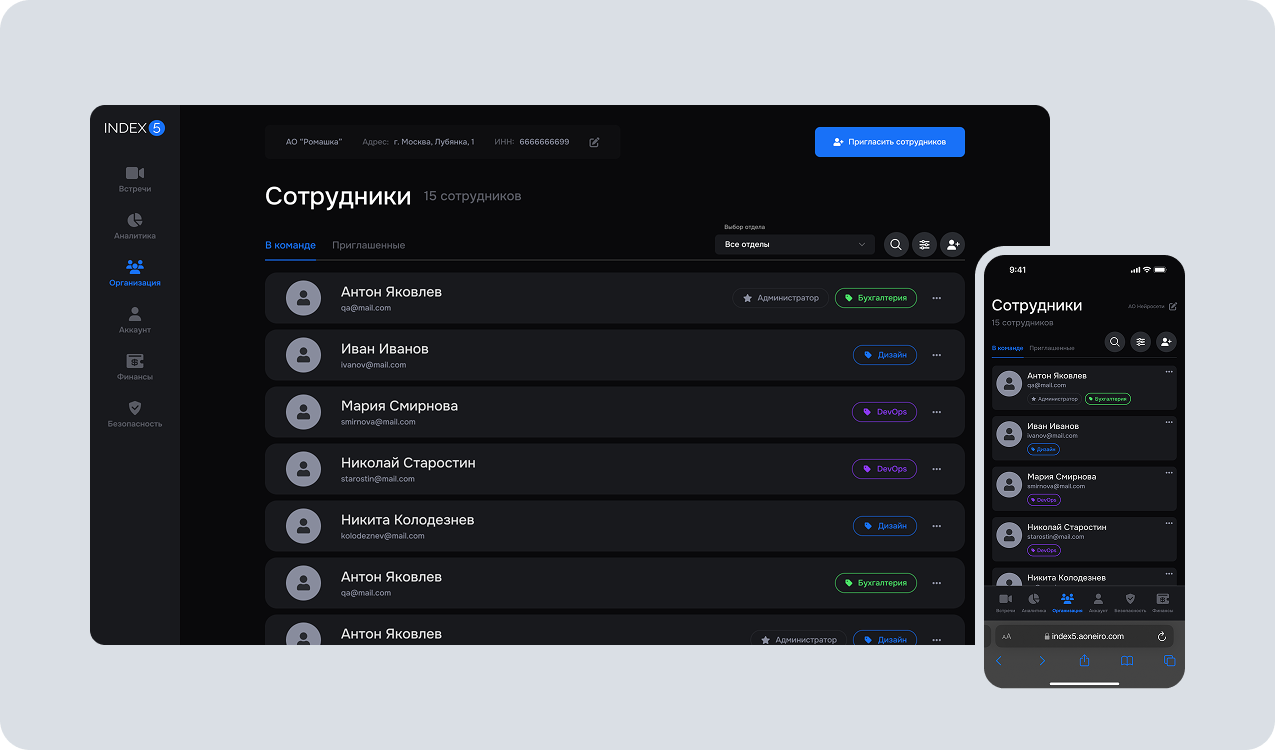Tap search icon on the phone
The width and height of the screenshot is (1275, 750).
(1115, 342)
